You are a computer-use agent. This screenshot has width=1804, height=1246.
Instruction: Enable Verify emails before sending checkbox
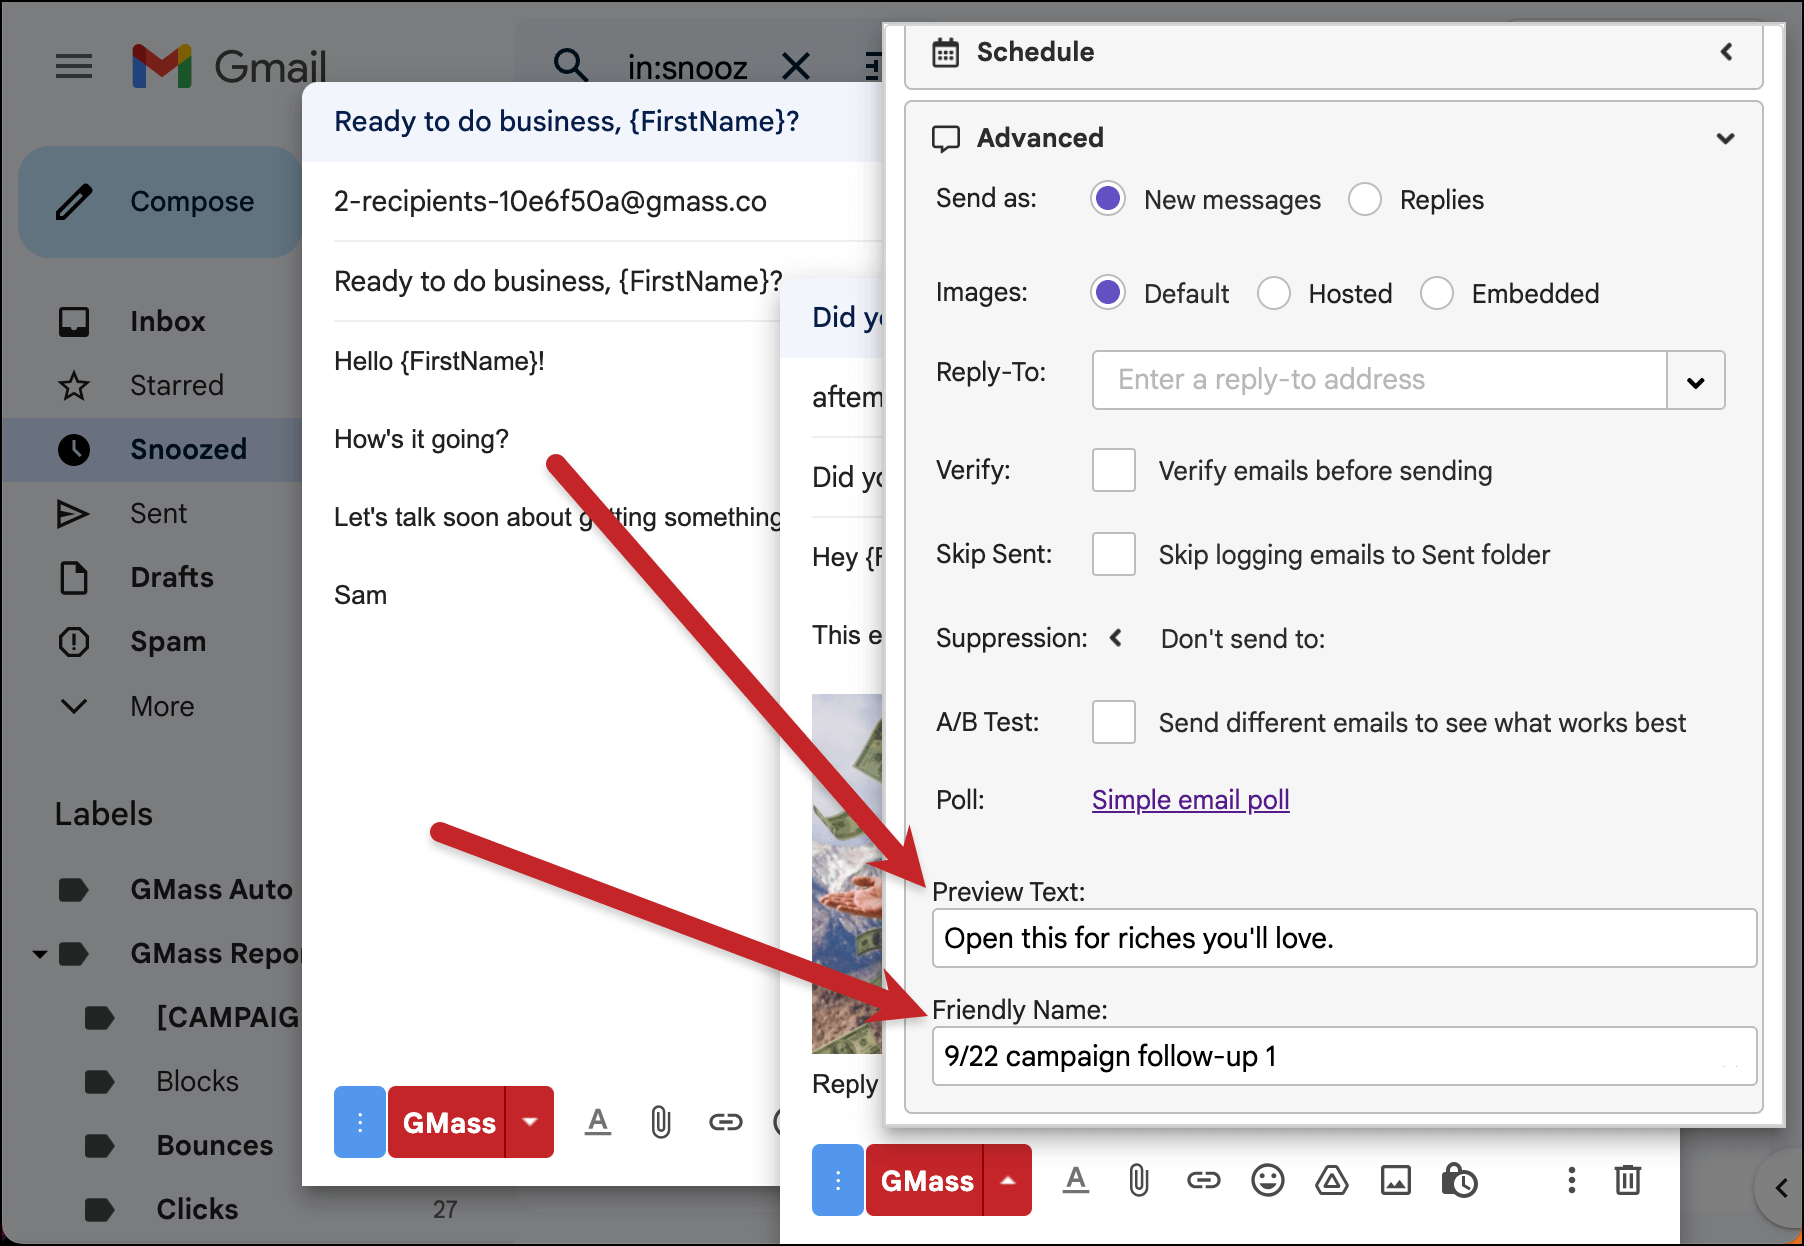(1114, 470)
